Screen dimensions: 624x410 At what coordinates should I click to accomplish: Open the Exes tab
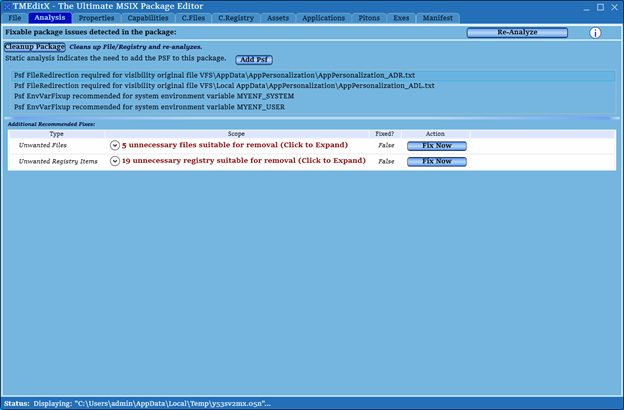click(401, 18)
